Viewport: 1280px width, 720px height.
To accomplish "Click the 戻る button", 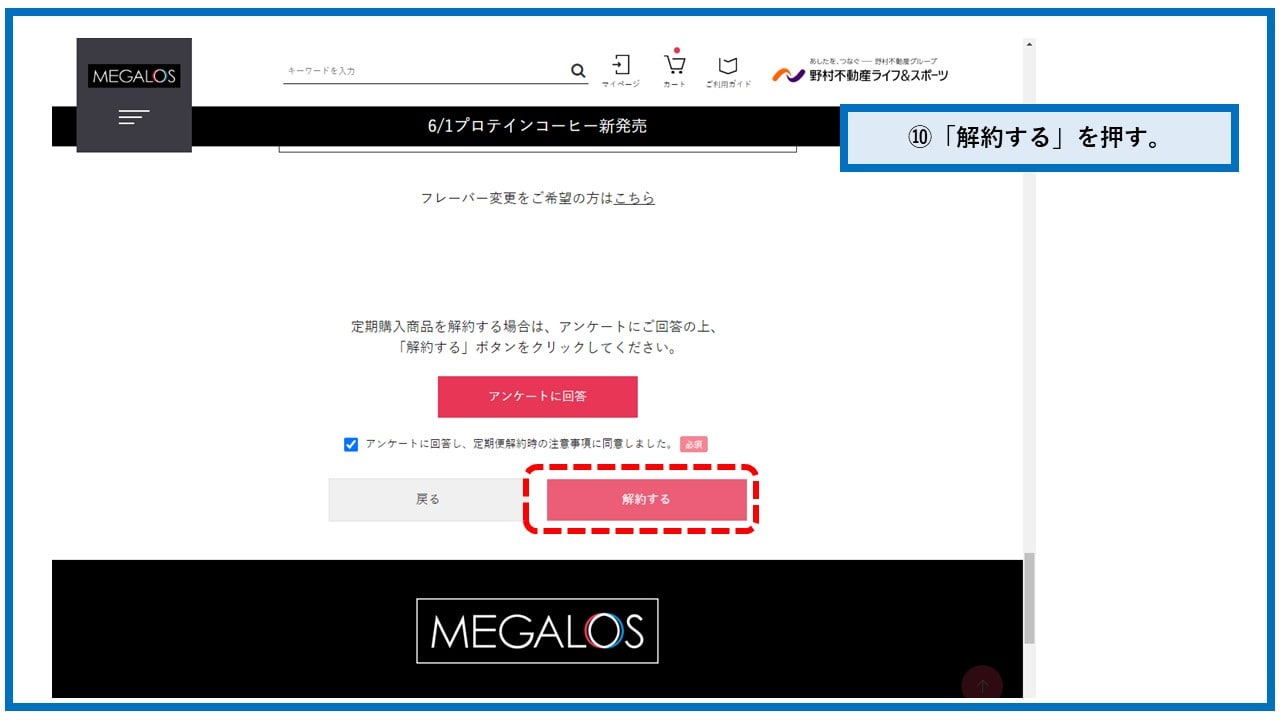I will pyautogui.click(x=428, y=499).
